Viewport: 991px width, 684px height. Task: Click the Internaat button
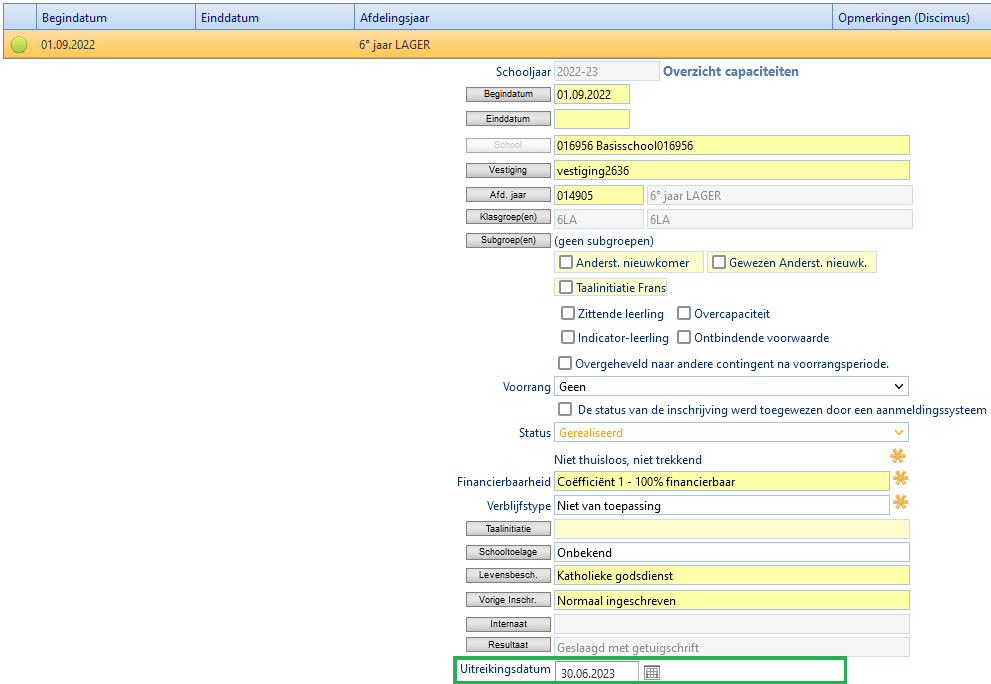508,624
